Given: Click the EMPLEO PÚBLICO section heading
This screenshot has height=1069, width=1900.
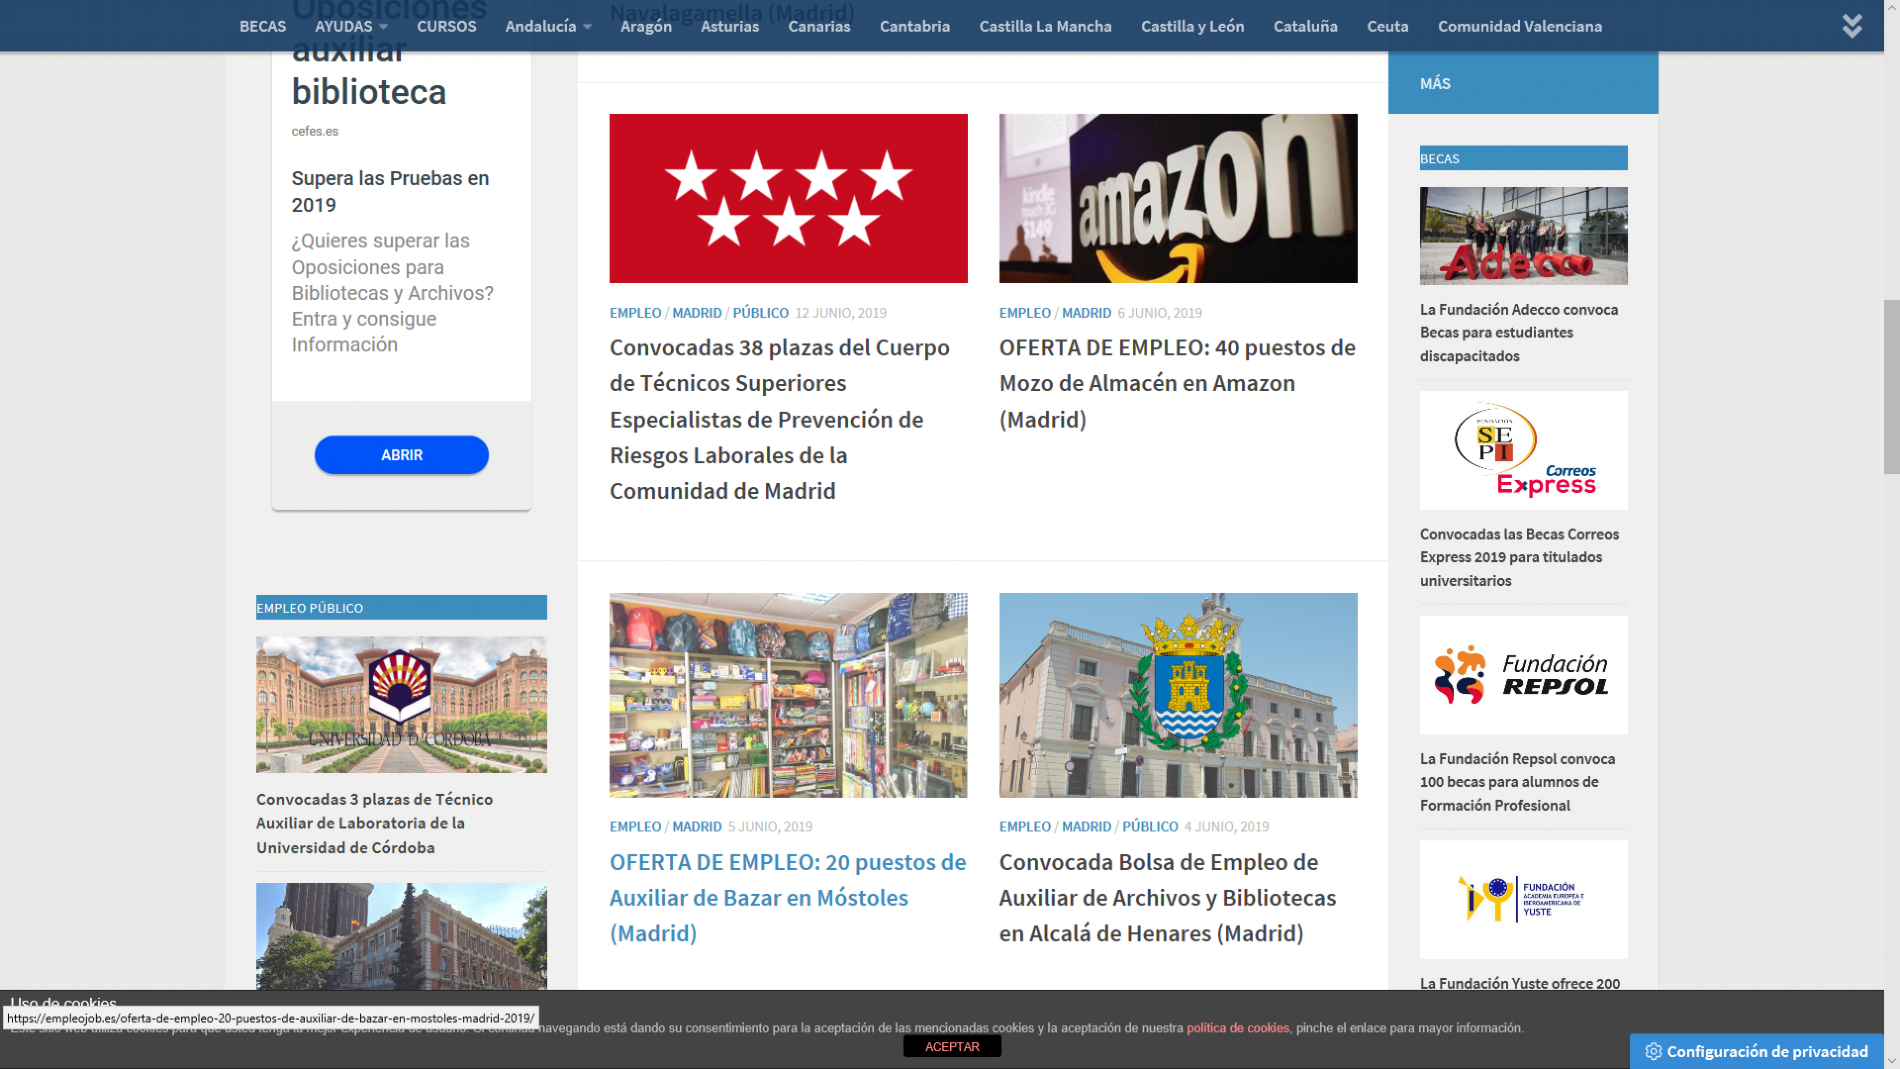Looking at the screenshot, I should [x=401, y=608].
